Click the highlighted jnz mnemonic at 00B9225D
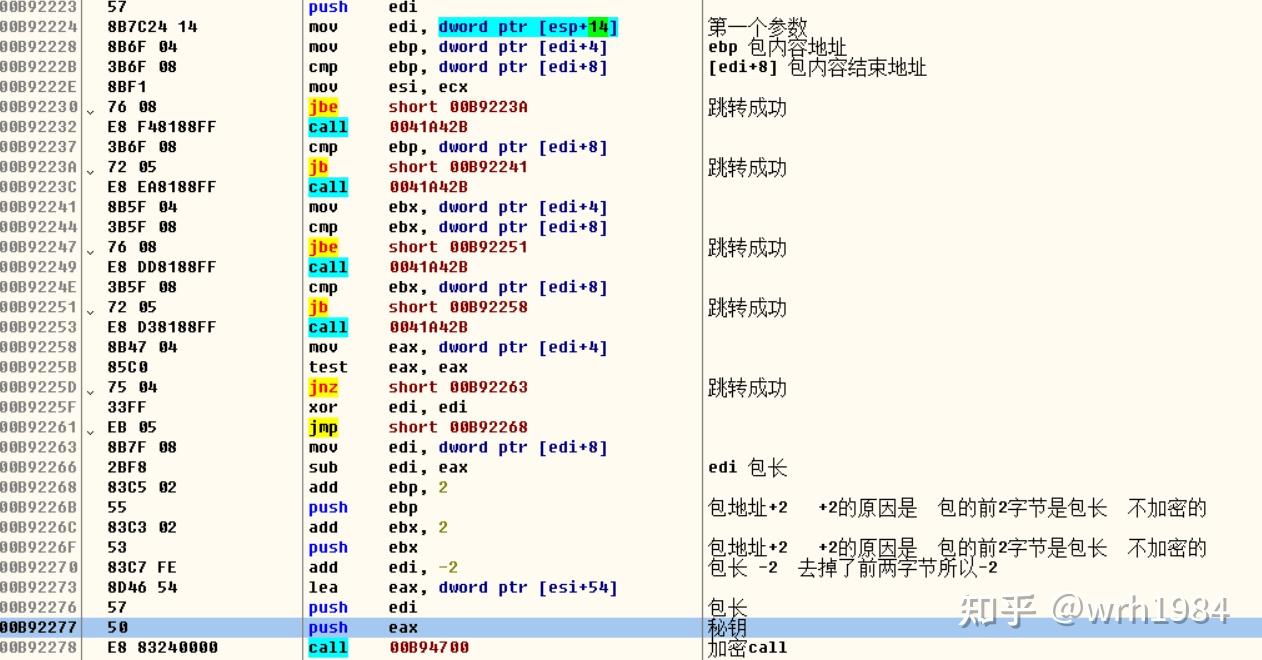The width and height of the screenshot is (1262, 660). click(322, 386)
